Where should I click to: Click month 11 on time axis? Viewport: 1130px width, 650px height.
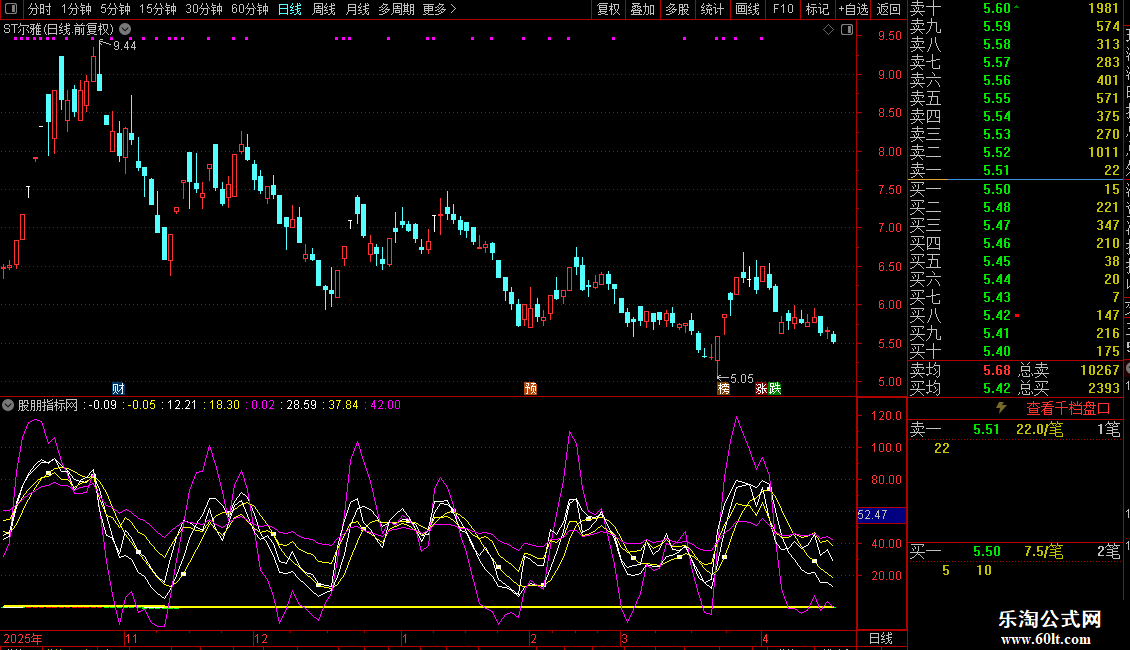[131, 638]
